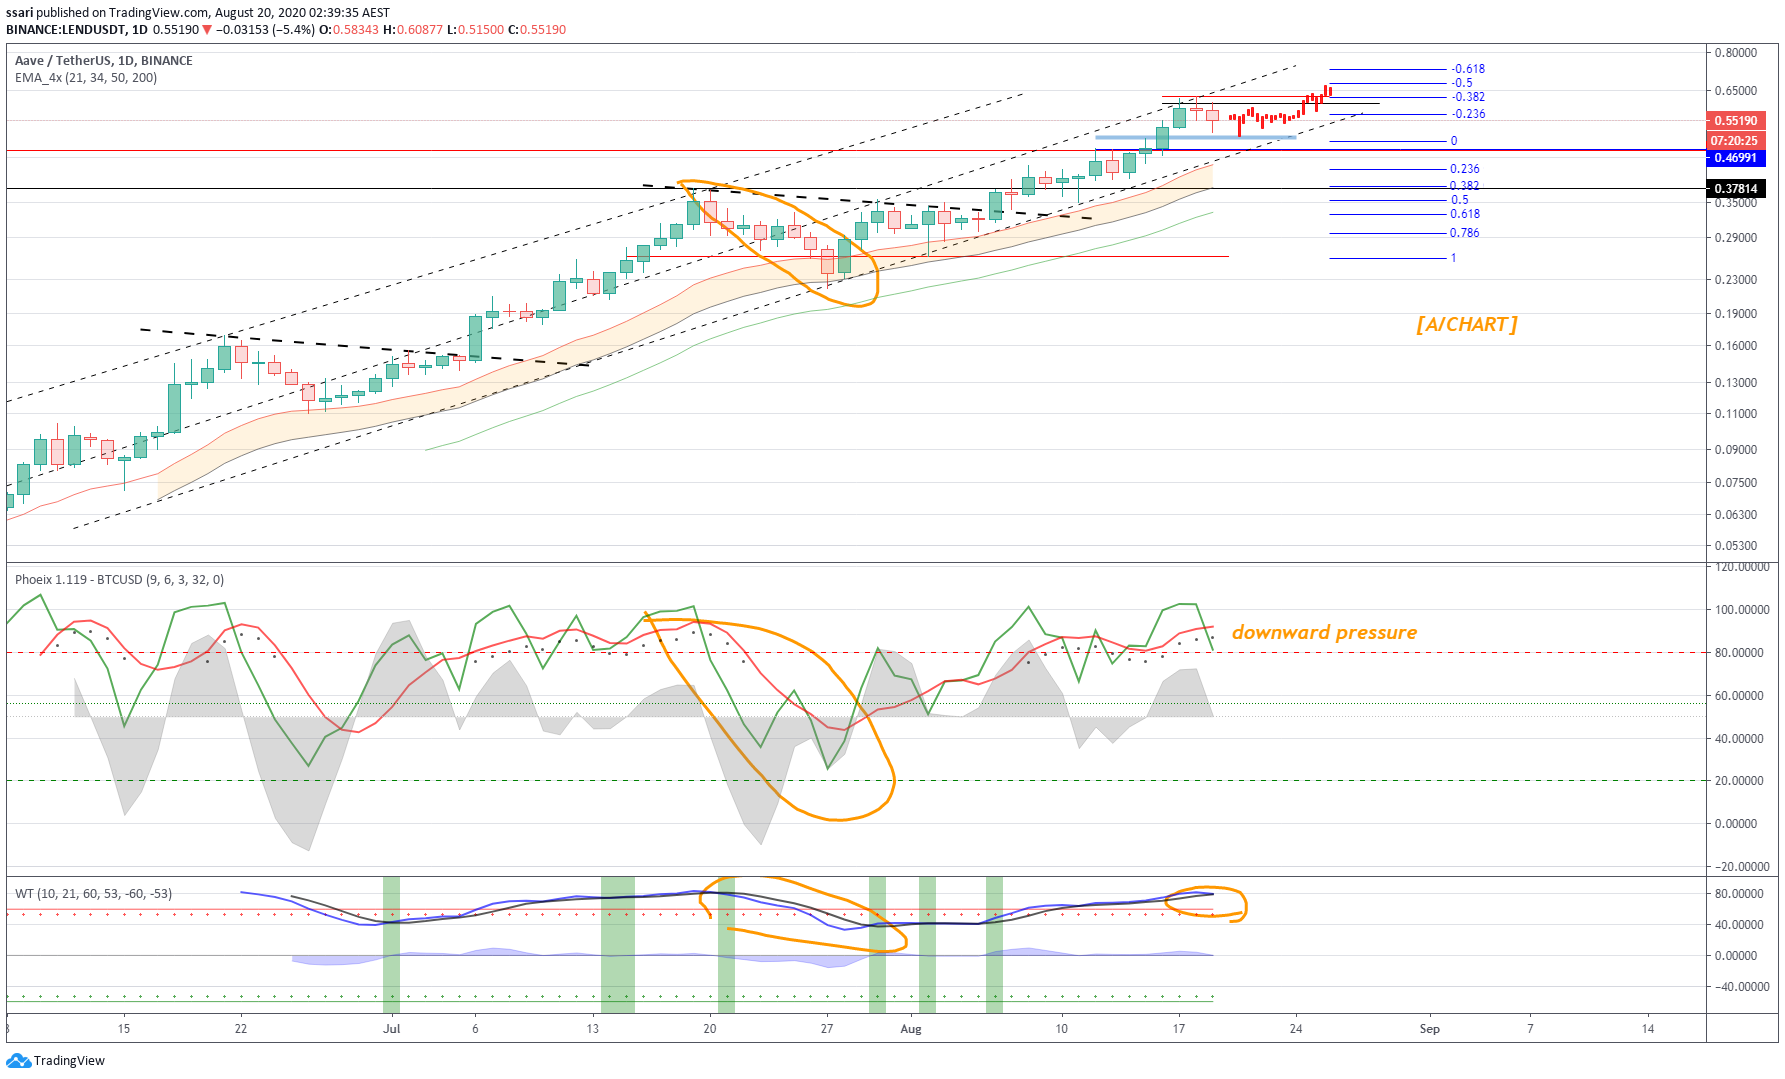Select the -0.382 Fibonacci level label
Viewport: 1785px width, 1079px height.
[1468, 97]
